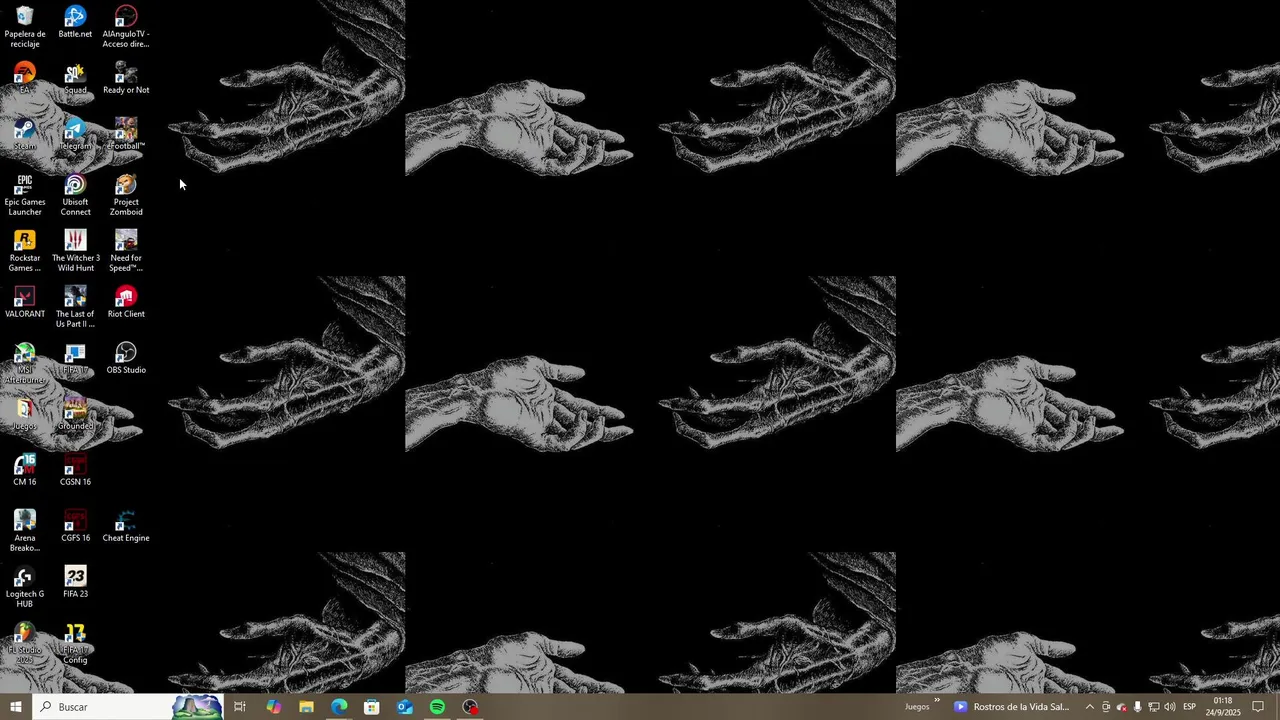Open the clock showing 01:18

(x=1223, y=707)
